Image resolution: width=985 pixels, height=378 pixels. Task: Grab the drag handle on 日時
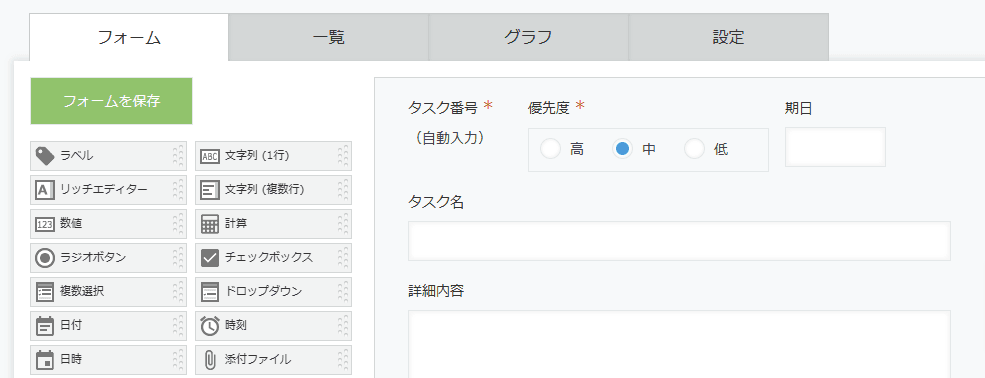pos(178,360)
